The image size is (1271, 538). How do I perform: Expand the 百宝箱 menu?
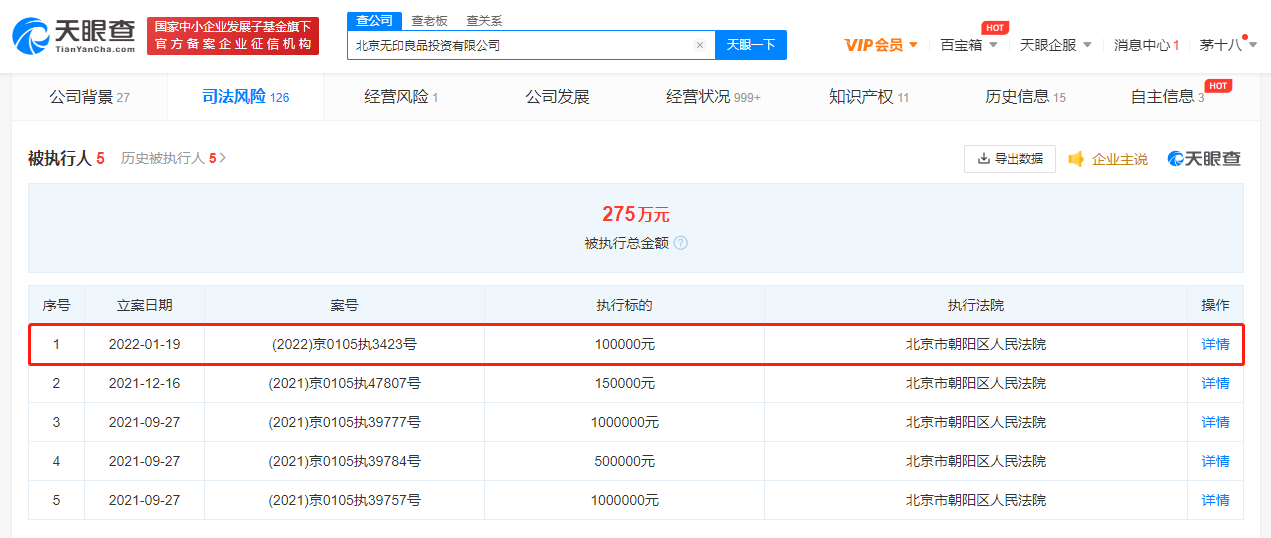pos(969,45)
